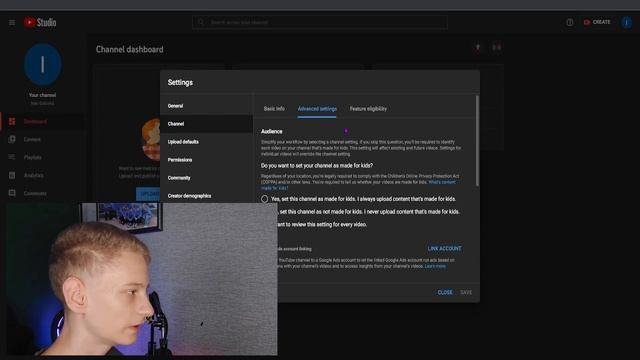Select the Dashboard sidebar icon
Viewport: 640px width, 360px height.
coord(12,121)
